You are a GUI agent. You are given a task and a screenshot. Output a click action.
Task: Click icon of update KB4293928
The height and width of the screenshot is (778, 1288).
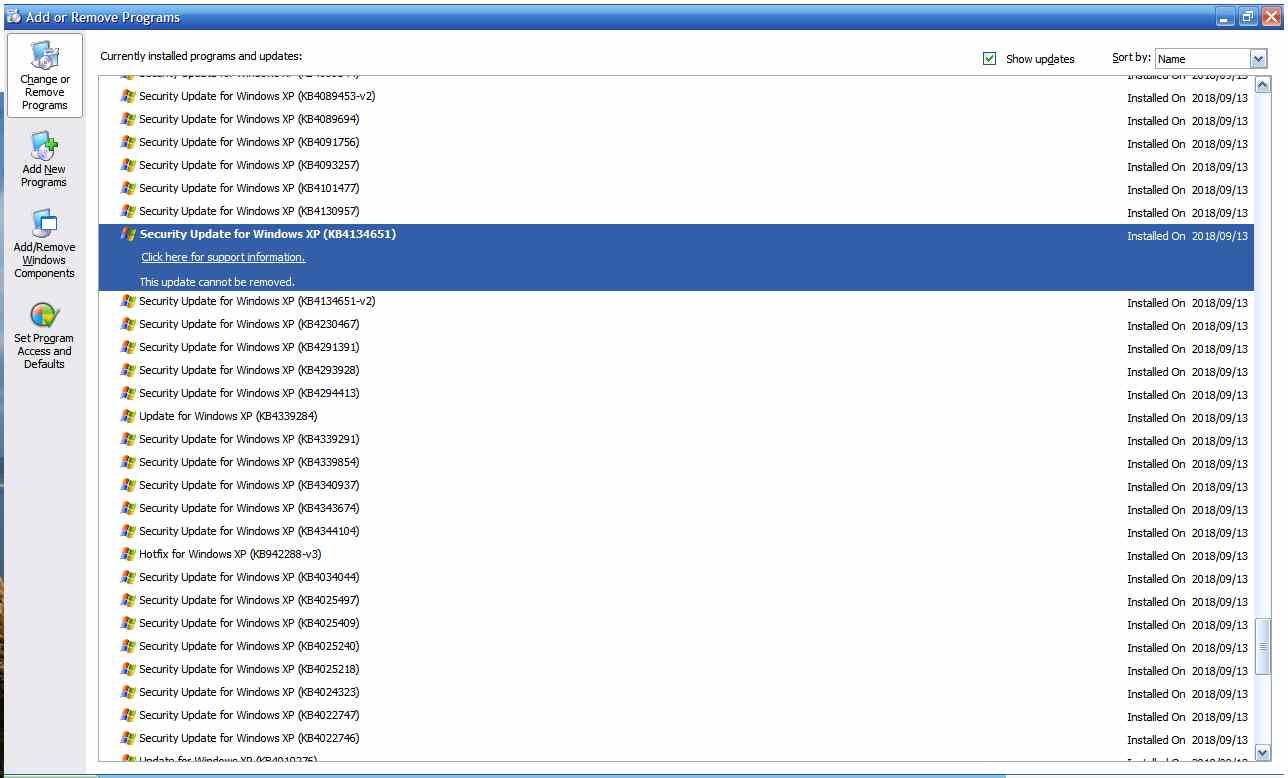[x=128, y=370]
